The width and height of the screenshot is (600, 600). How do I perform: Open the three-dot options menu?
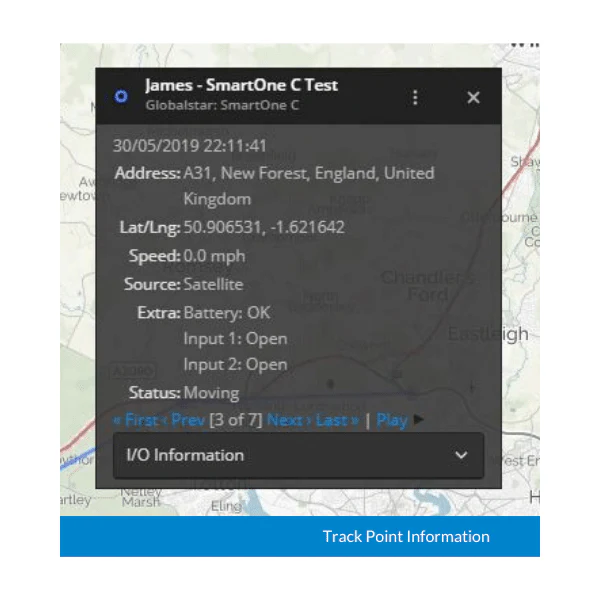[416, 98]
